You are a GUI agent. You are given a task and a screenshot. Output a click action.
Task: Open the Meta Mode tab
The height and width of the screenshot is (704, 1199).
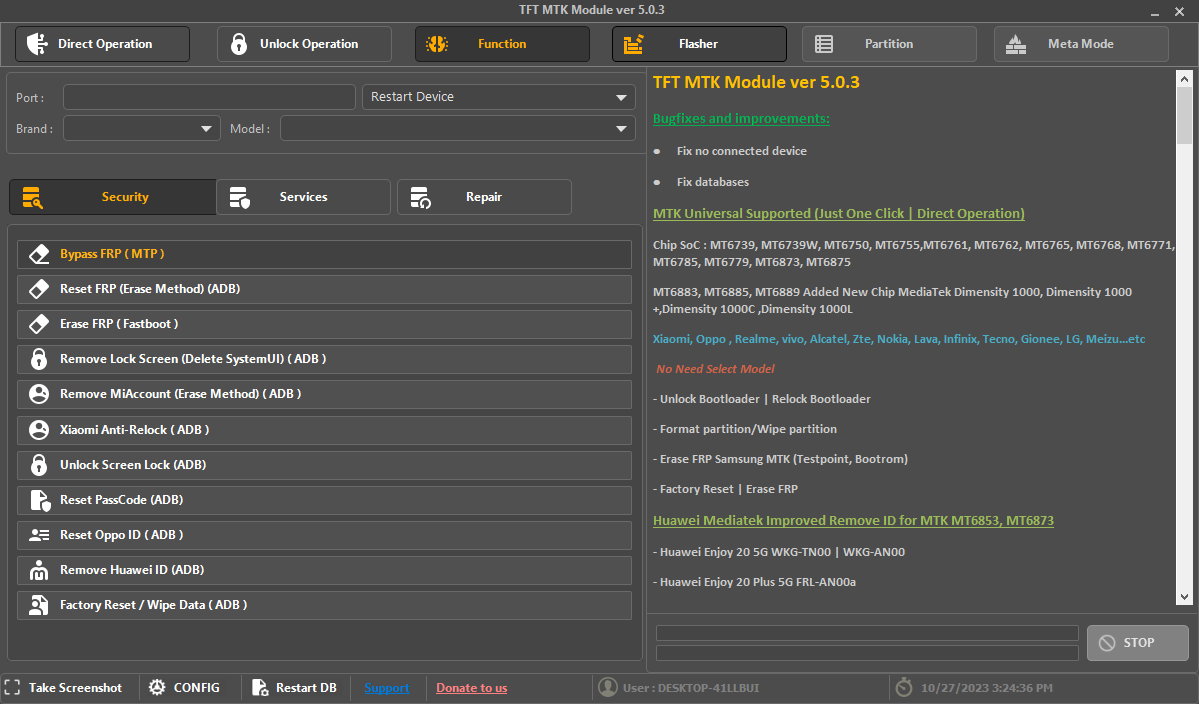[x=1081, y=44]
